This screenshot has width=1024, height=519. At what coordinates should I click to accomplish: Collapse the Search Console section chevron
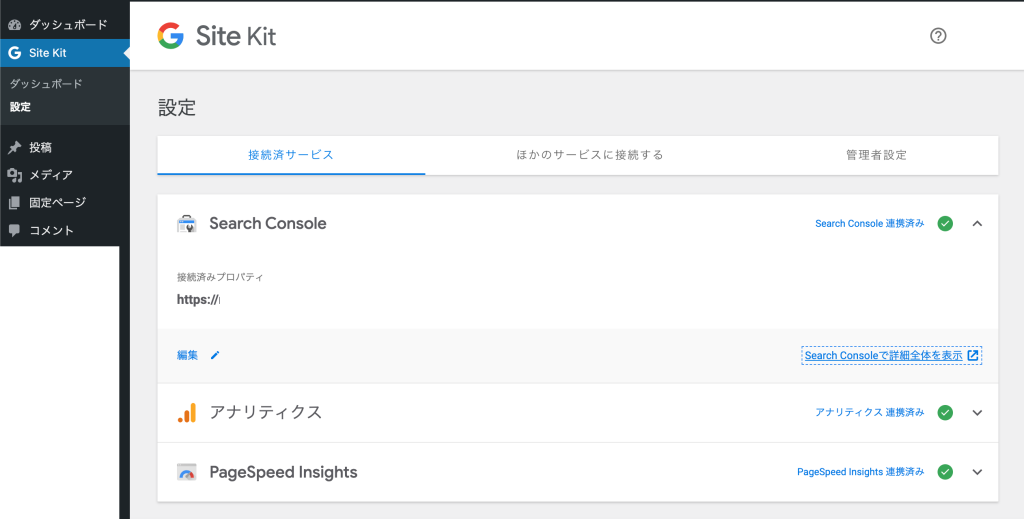977,223
